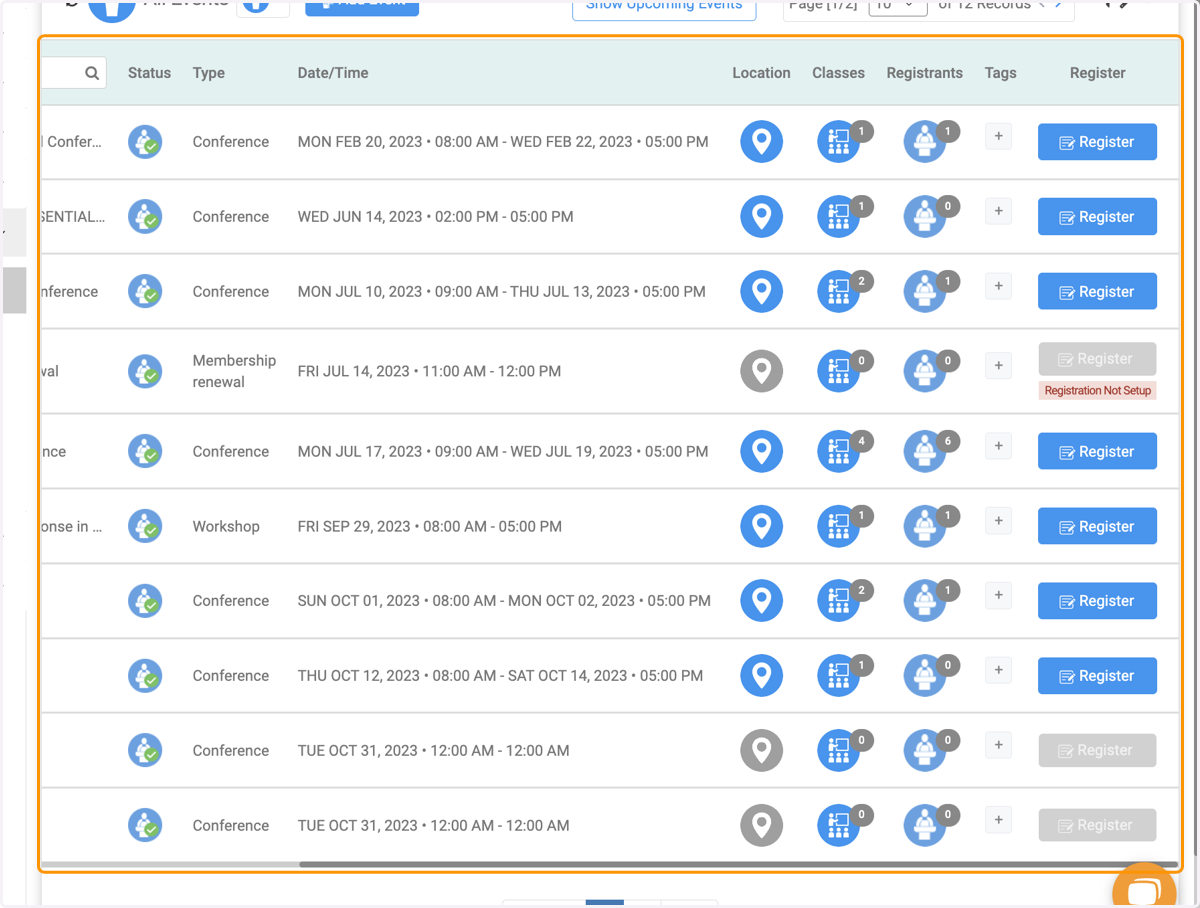Click status icon for Workshop event

[x=145, y=526]
